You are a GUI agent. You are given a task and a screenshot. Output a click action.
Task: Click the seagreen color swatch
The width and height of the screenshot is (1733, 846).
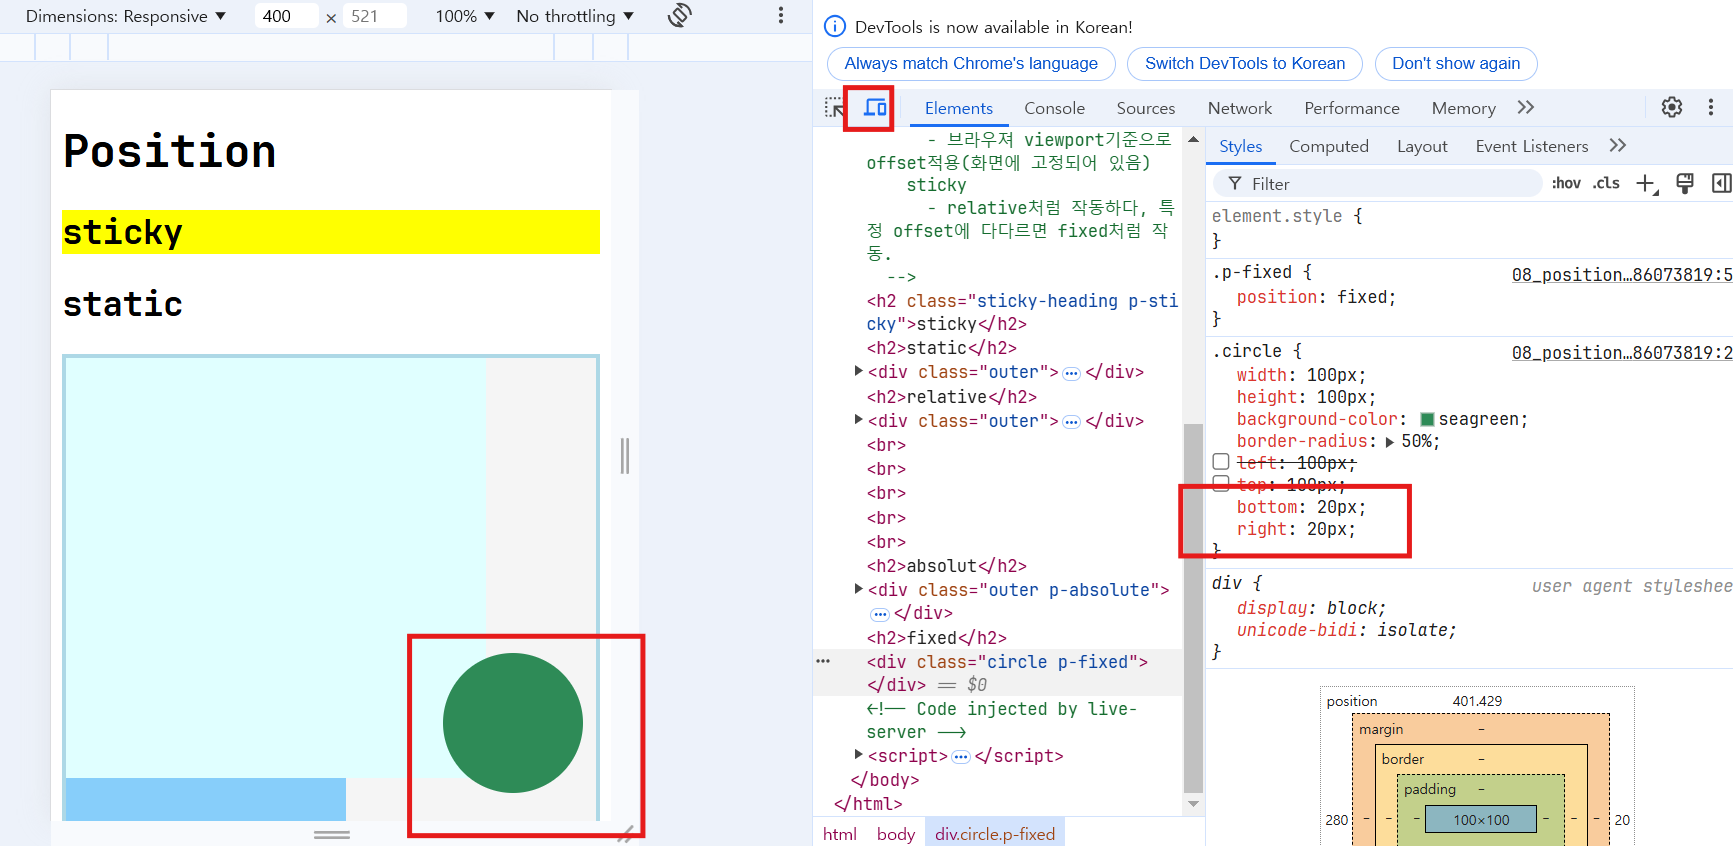point(1428,420)
